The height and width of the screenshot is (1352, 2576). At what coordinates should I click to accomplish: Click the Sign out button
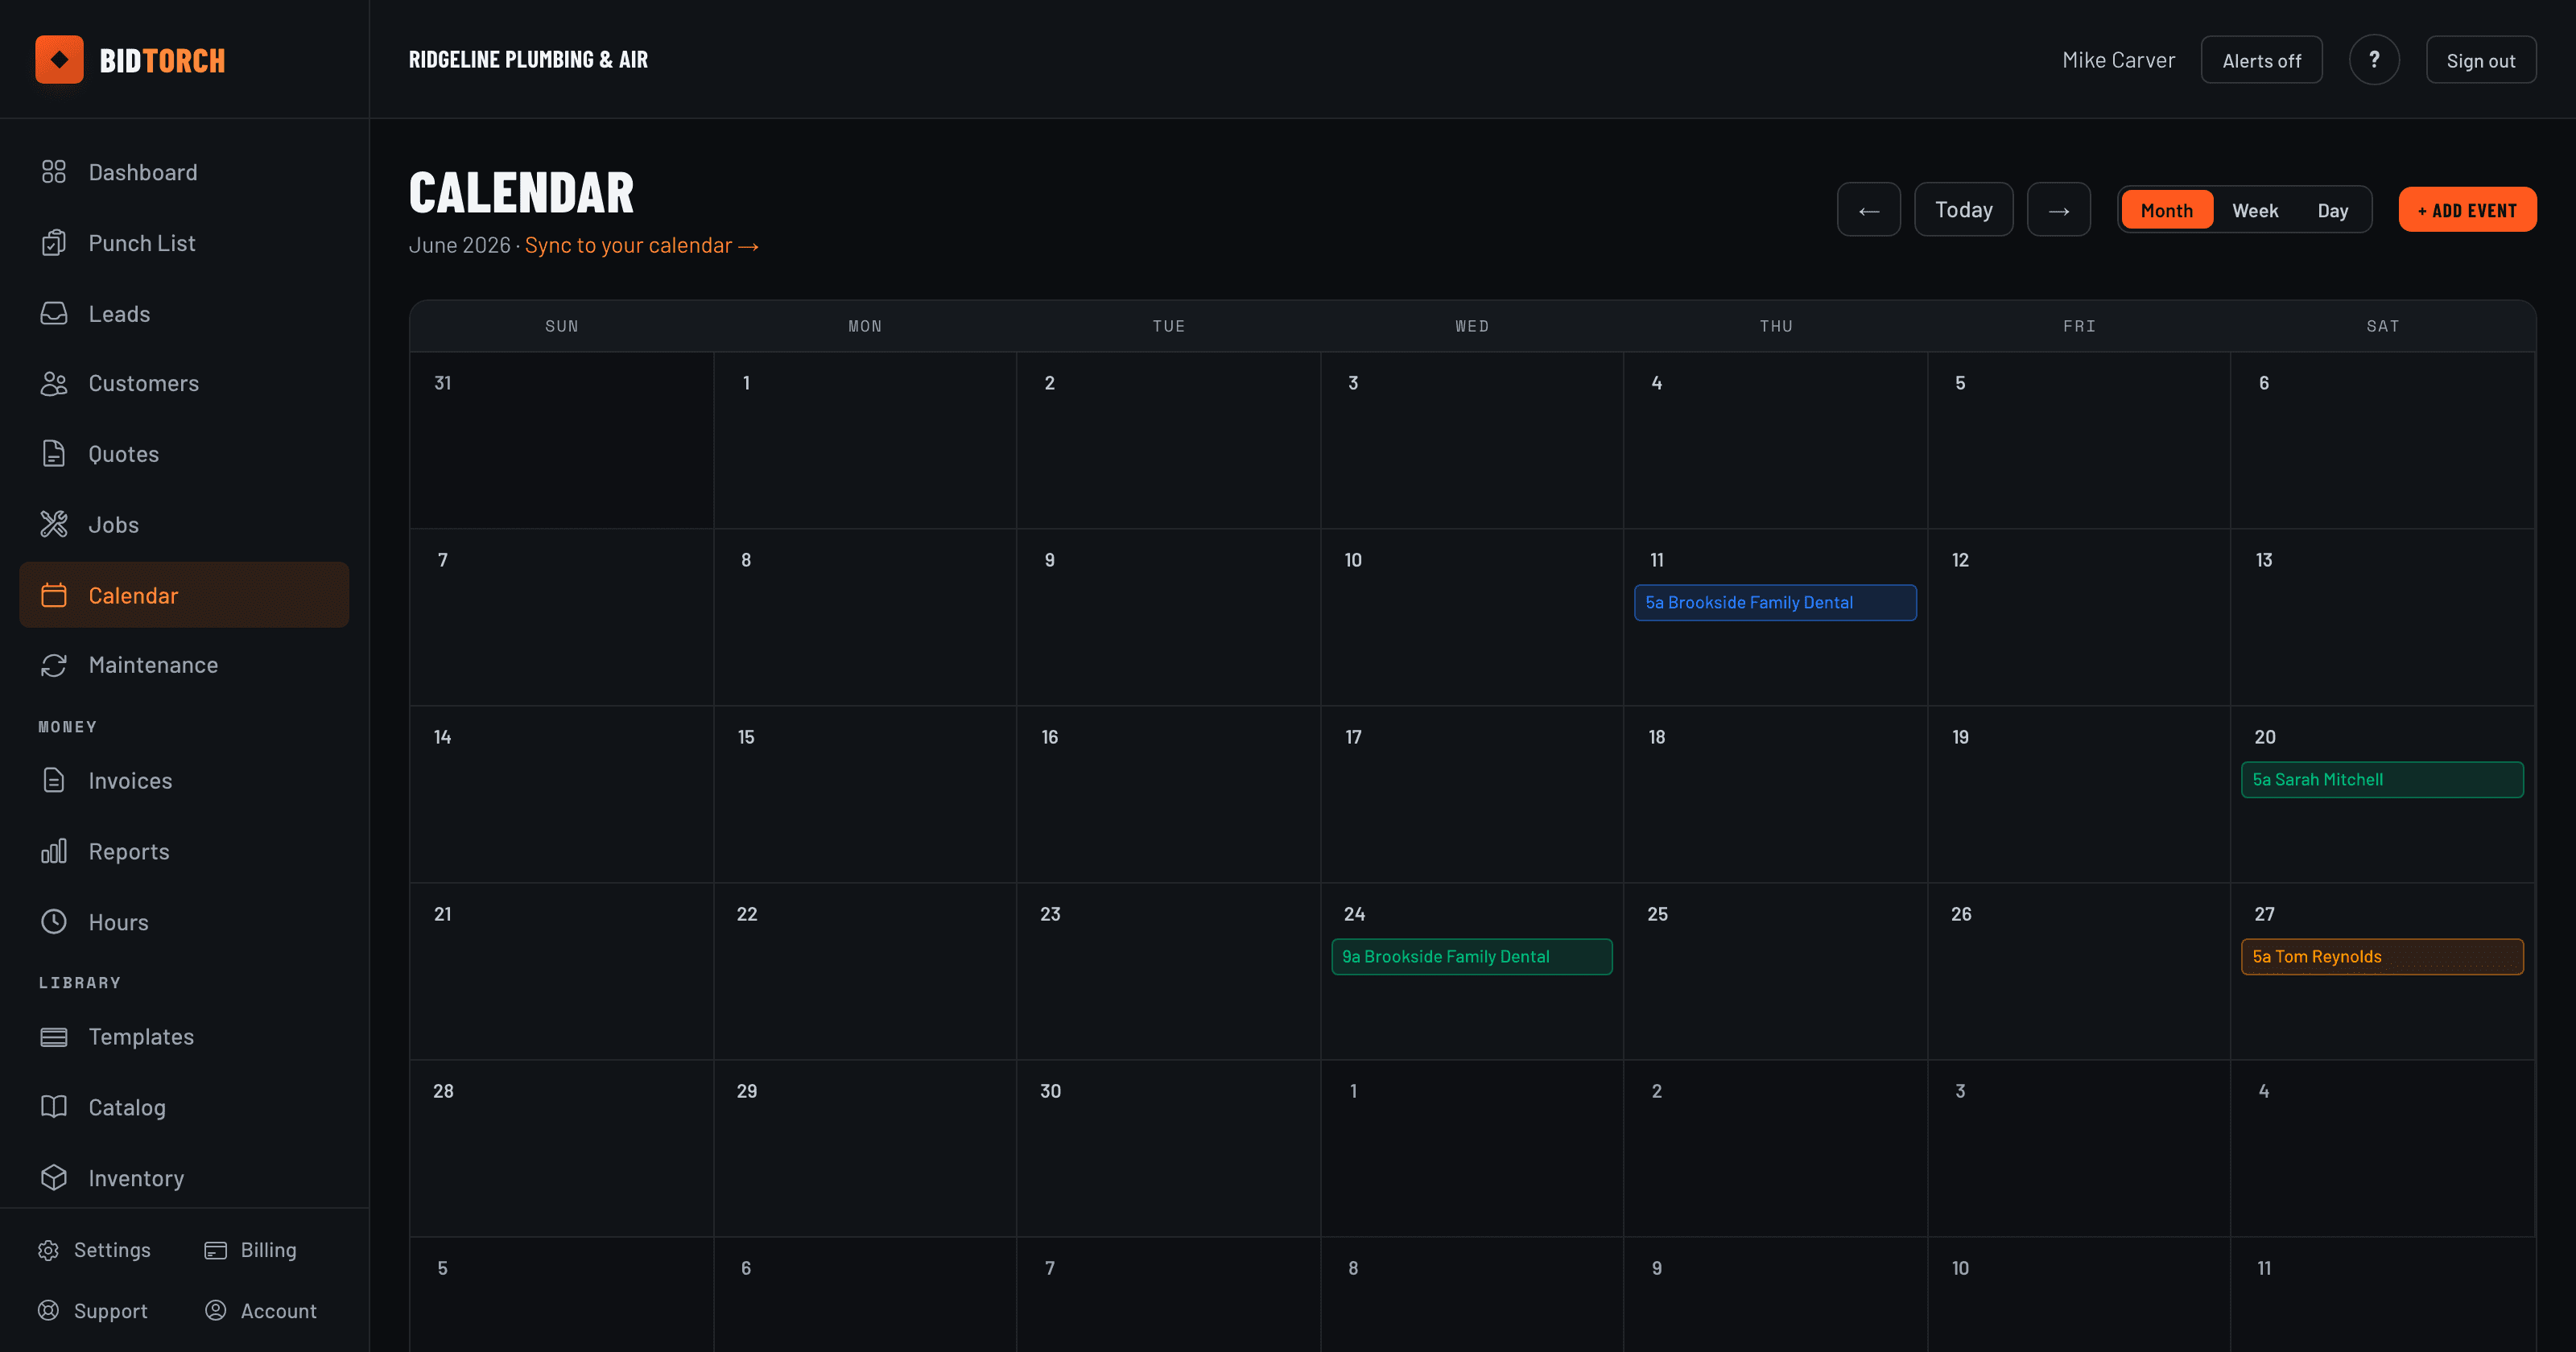(x=2481, y=60)
